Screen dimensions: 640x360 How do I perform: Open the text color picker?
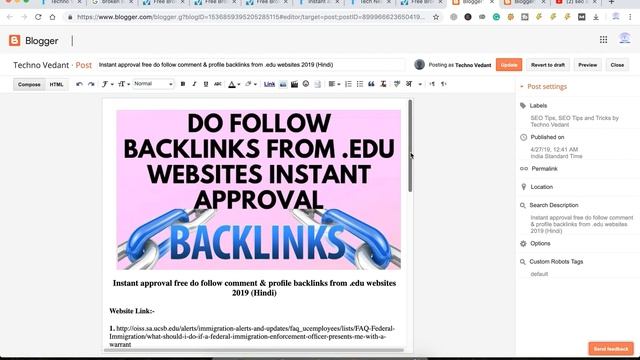coord(234,84)
